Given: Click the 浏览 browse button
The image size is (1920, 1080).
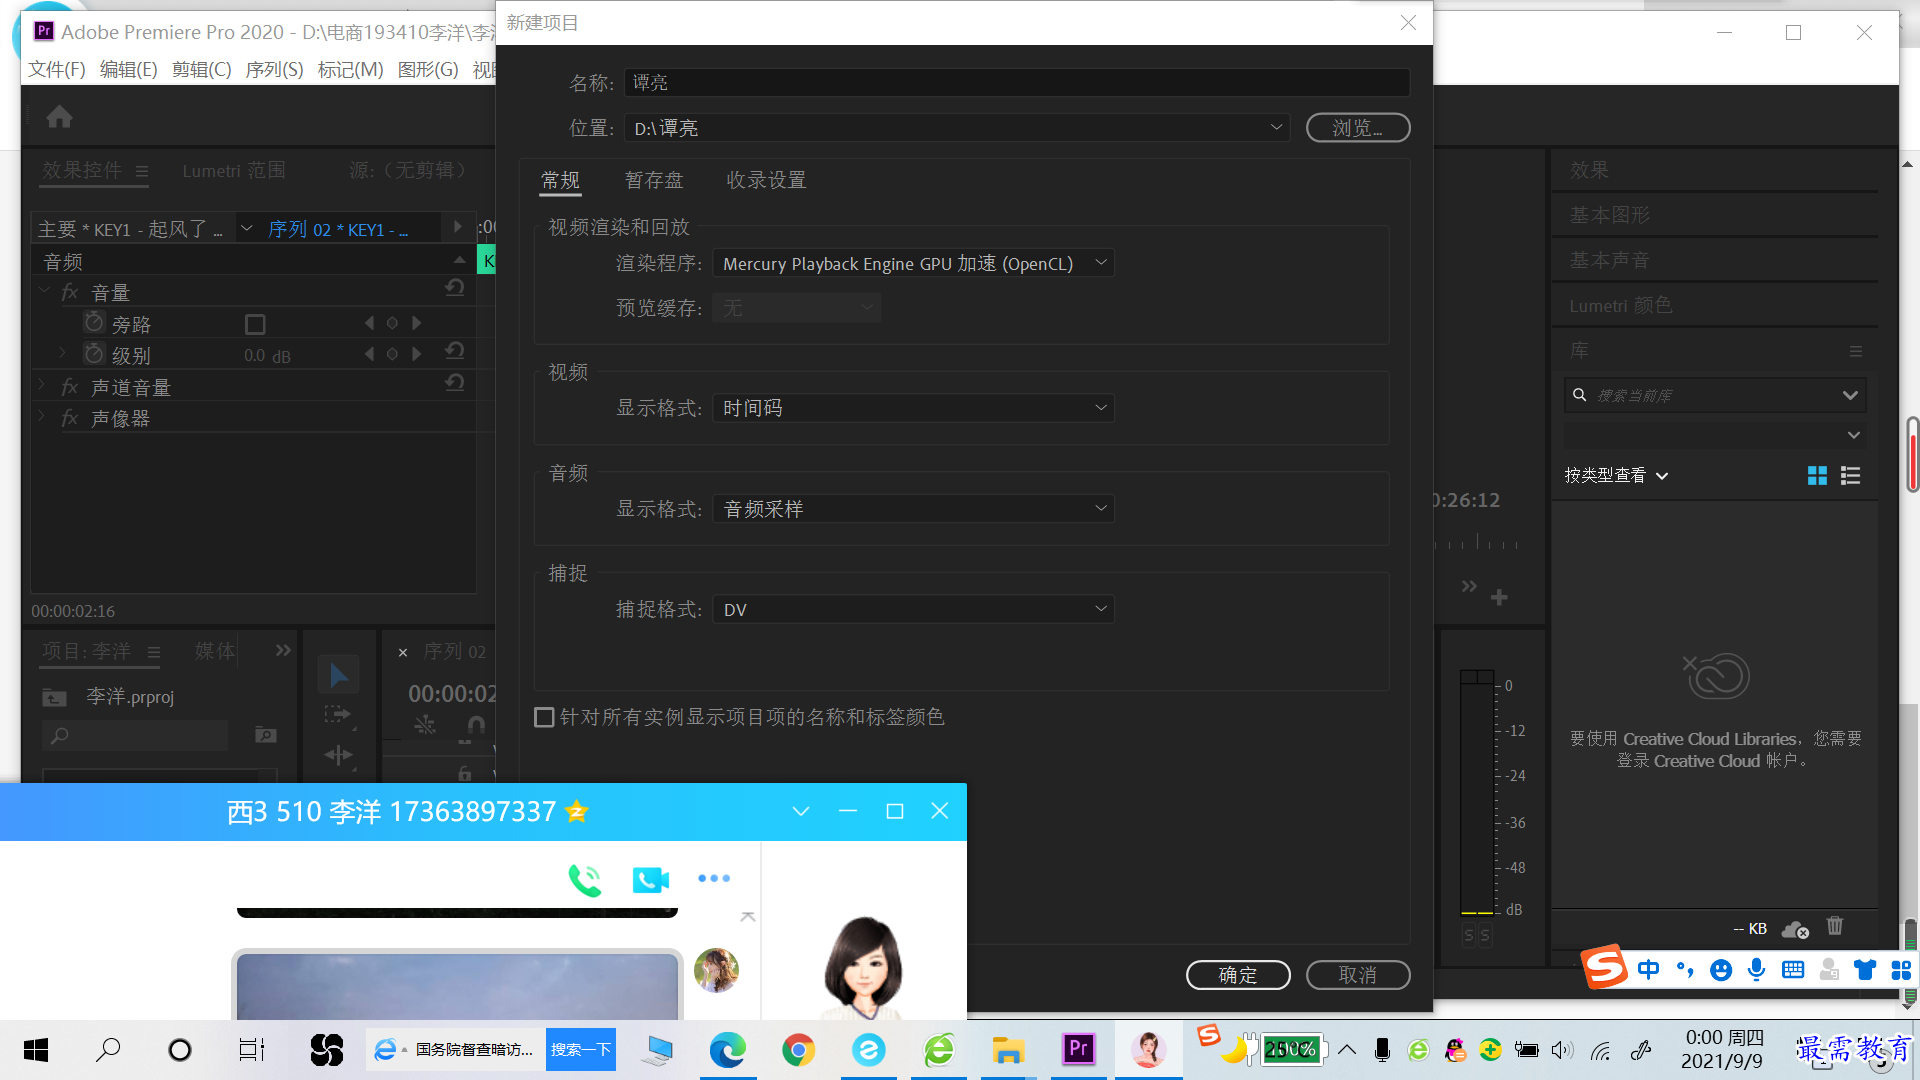Looking at the screenshot, I should click(1358, 128).
